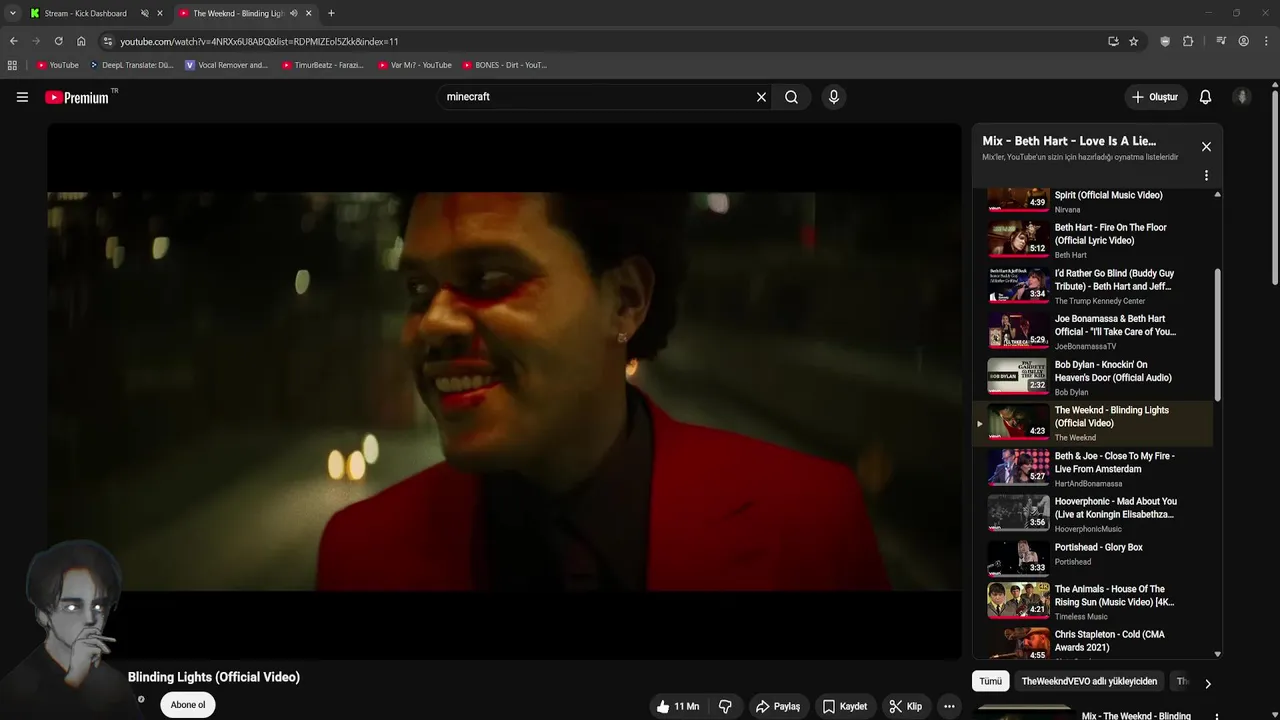This screenshot has height=720, width=1280.
Task: Open the browser home page
Action: click(81, 41)
